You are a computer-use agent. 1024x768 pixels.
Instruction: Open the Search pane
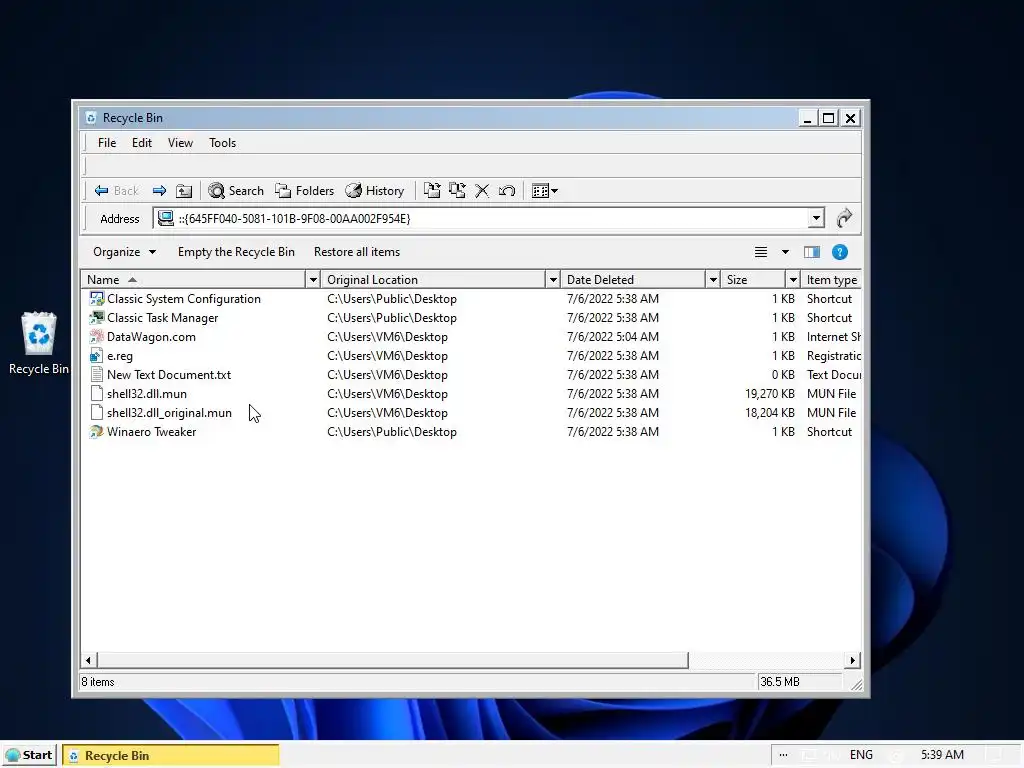coord(236,191)
